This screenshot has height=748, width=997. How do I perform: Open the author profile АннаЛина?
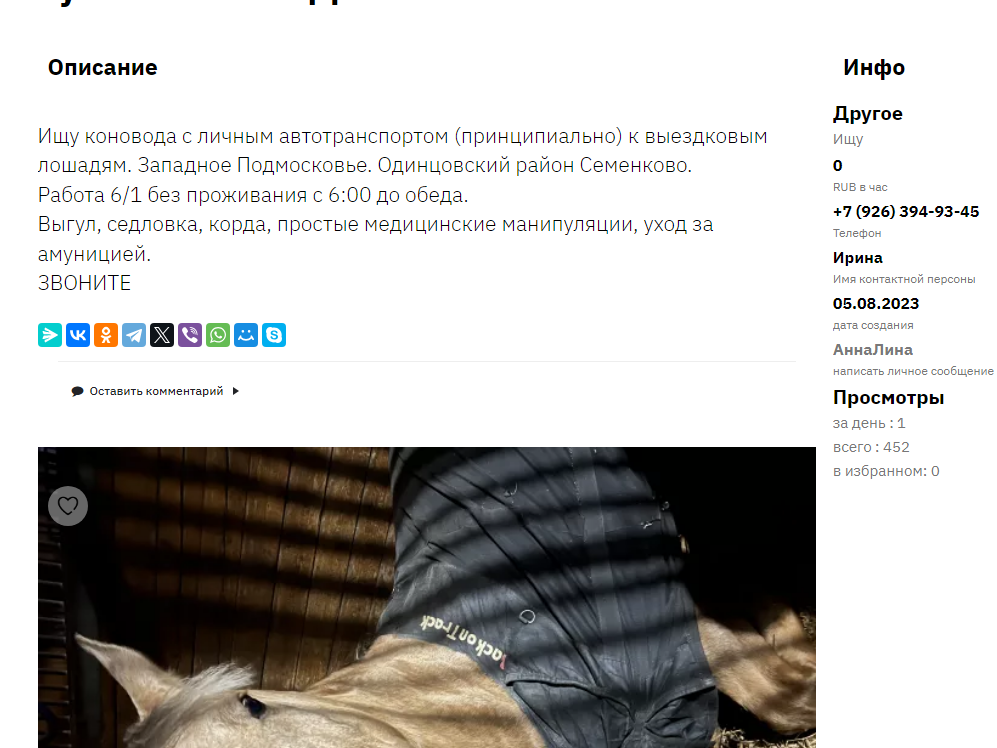[872, 350]
